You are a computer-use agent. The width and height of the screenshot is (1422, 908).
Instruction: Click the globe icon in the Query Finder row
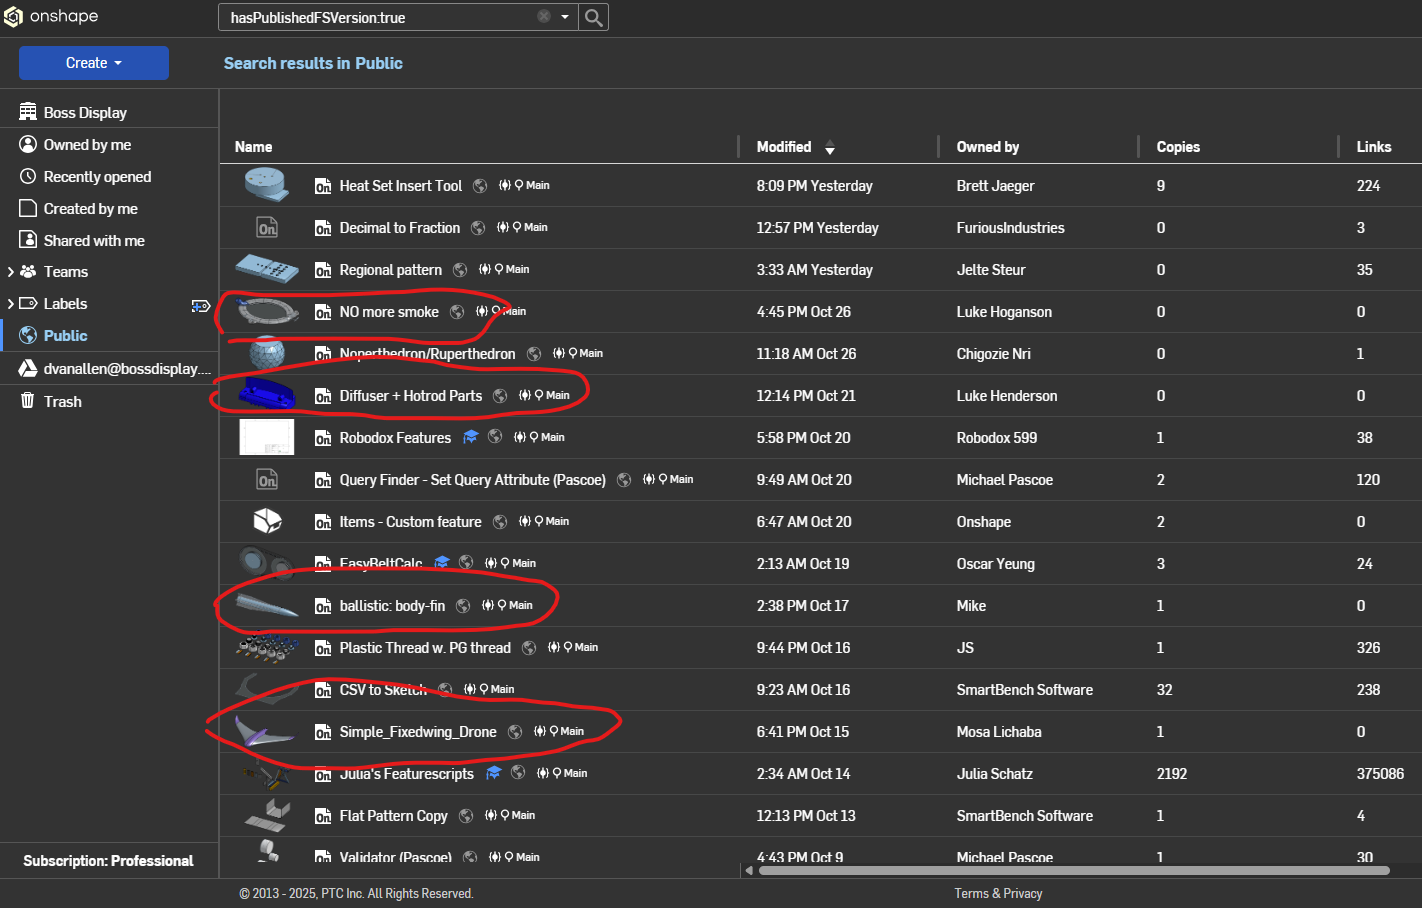[624, 480]
